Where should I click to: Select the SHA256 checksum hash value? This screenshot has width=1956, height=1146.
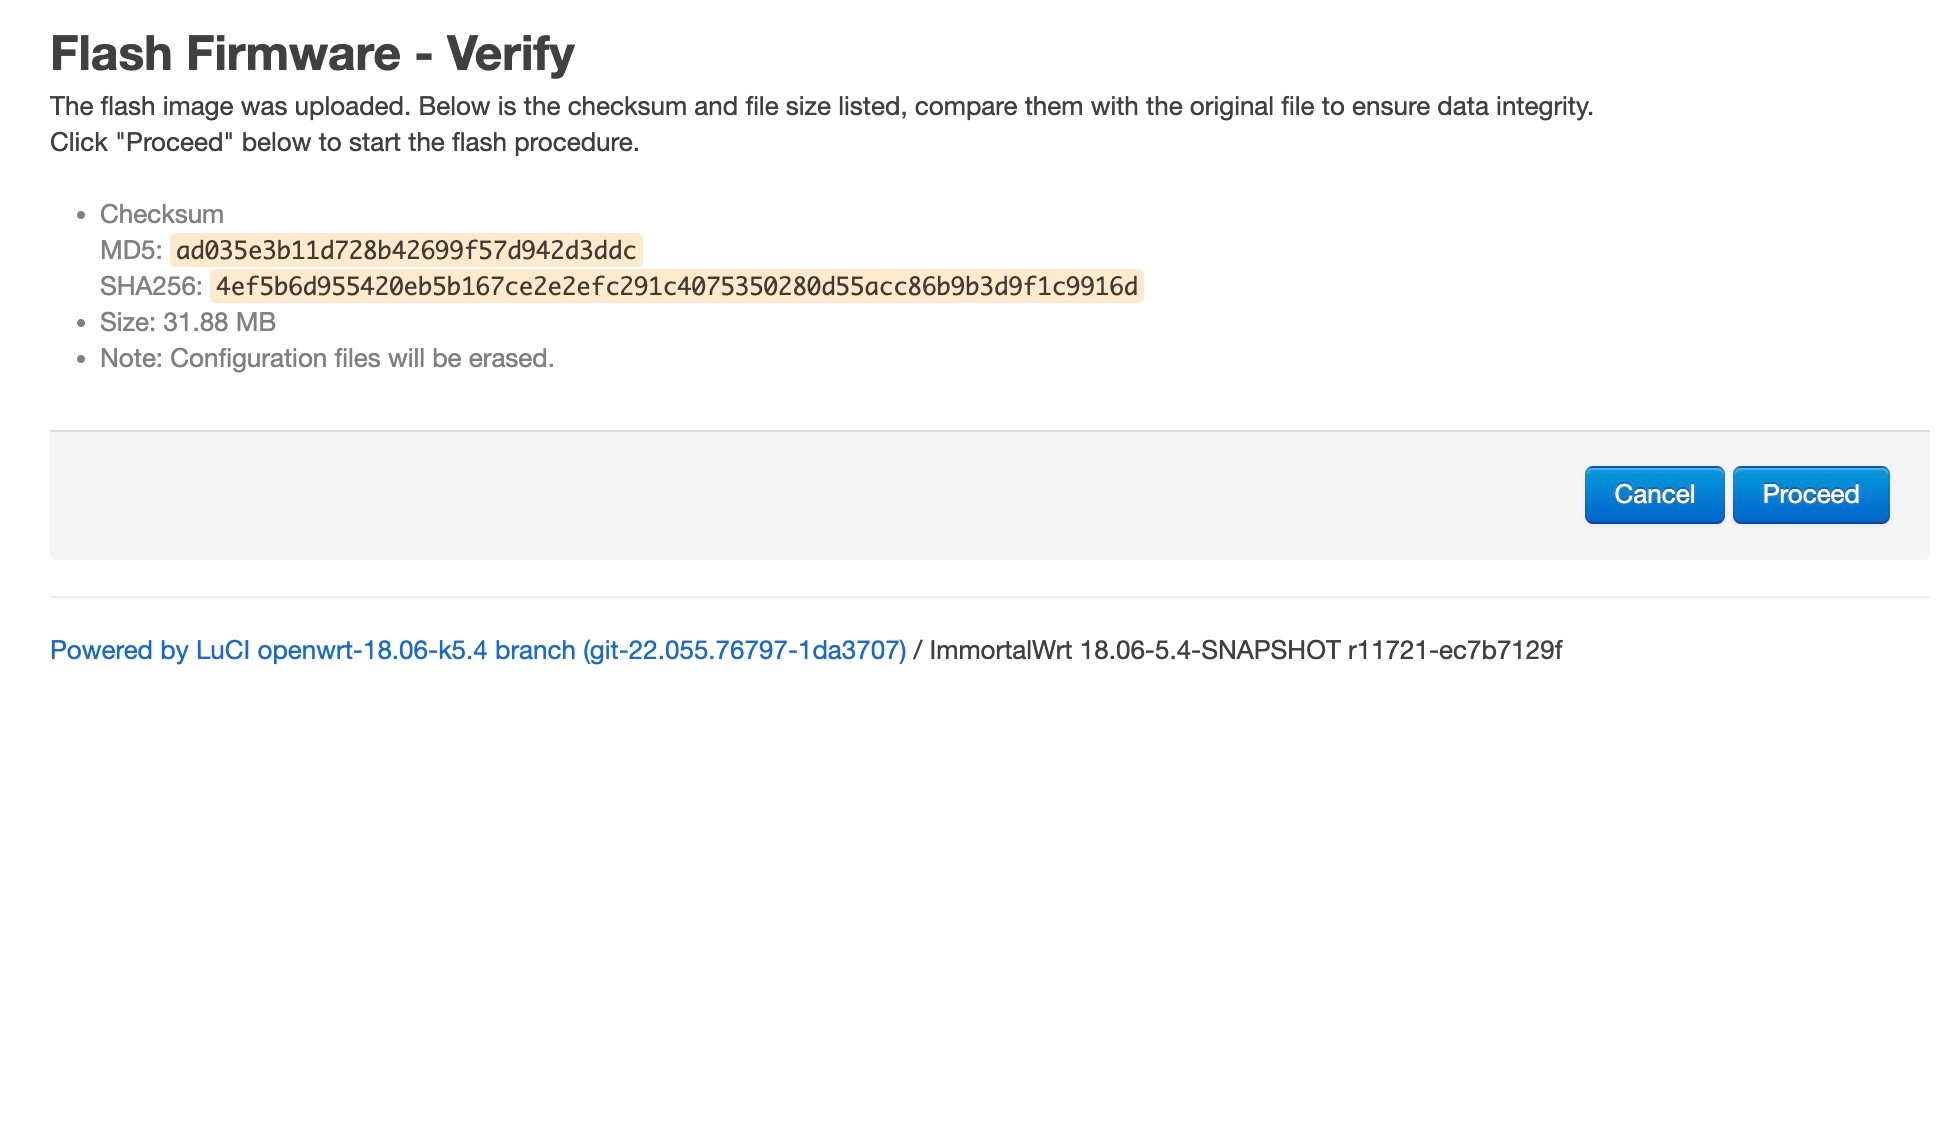[x=676, y=287]
